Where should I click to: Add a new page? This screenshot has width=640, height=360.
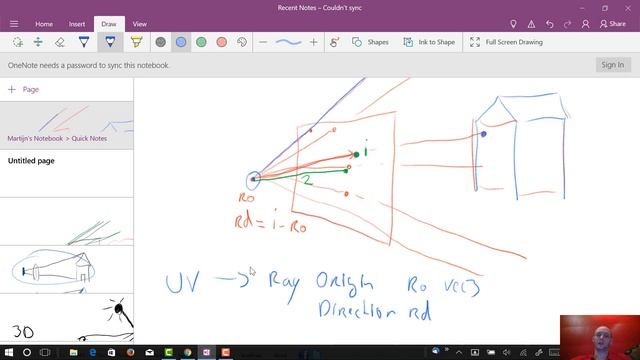pos(24,89)
